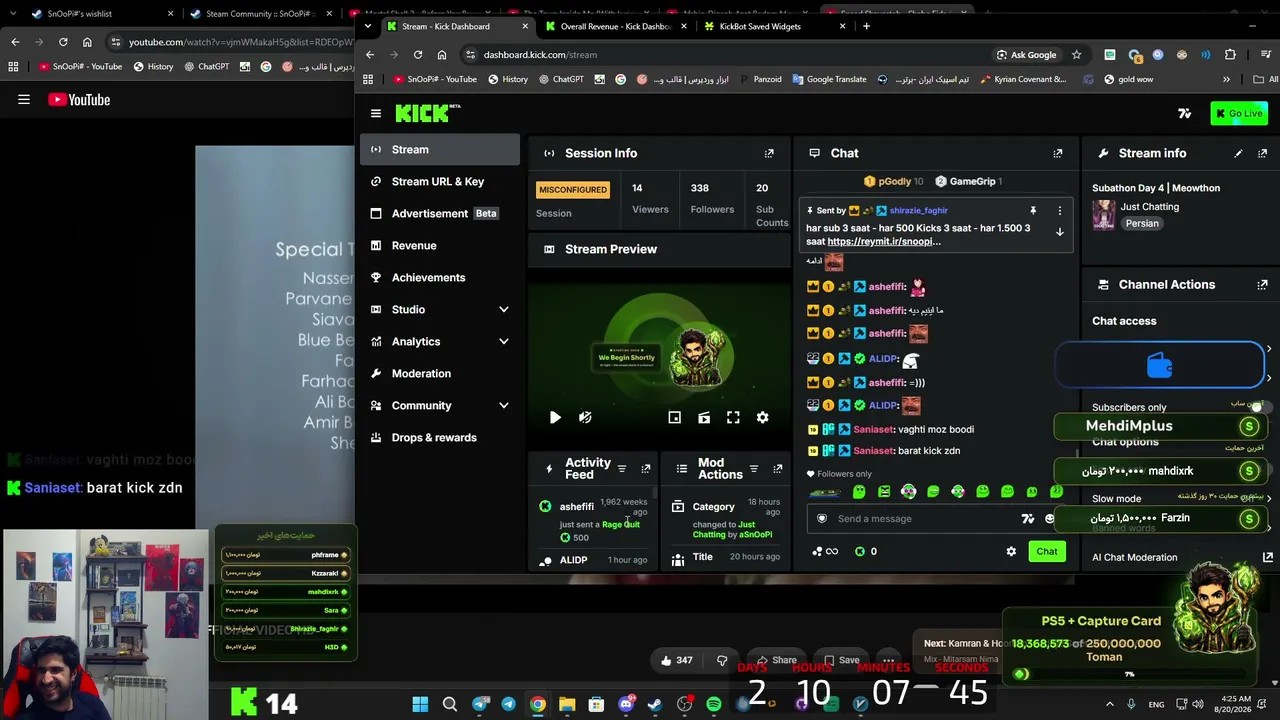
Task: Pop out the Mod Actions panel
Action: pyautogui.click(x=777, y=469)
